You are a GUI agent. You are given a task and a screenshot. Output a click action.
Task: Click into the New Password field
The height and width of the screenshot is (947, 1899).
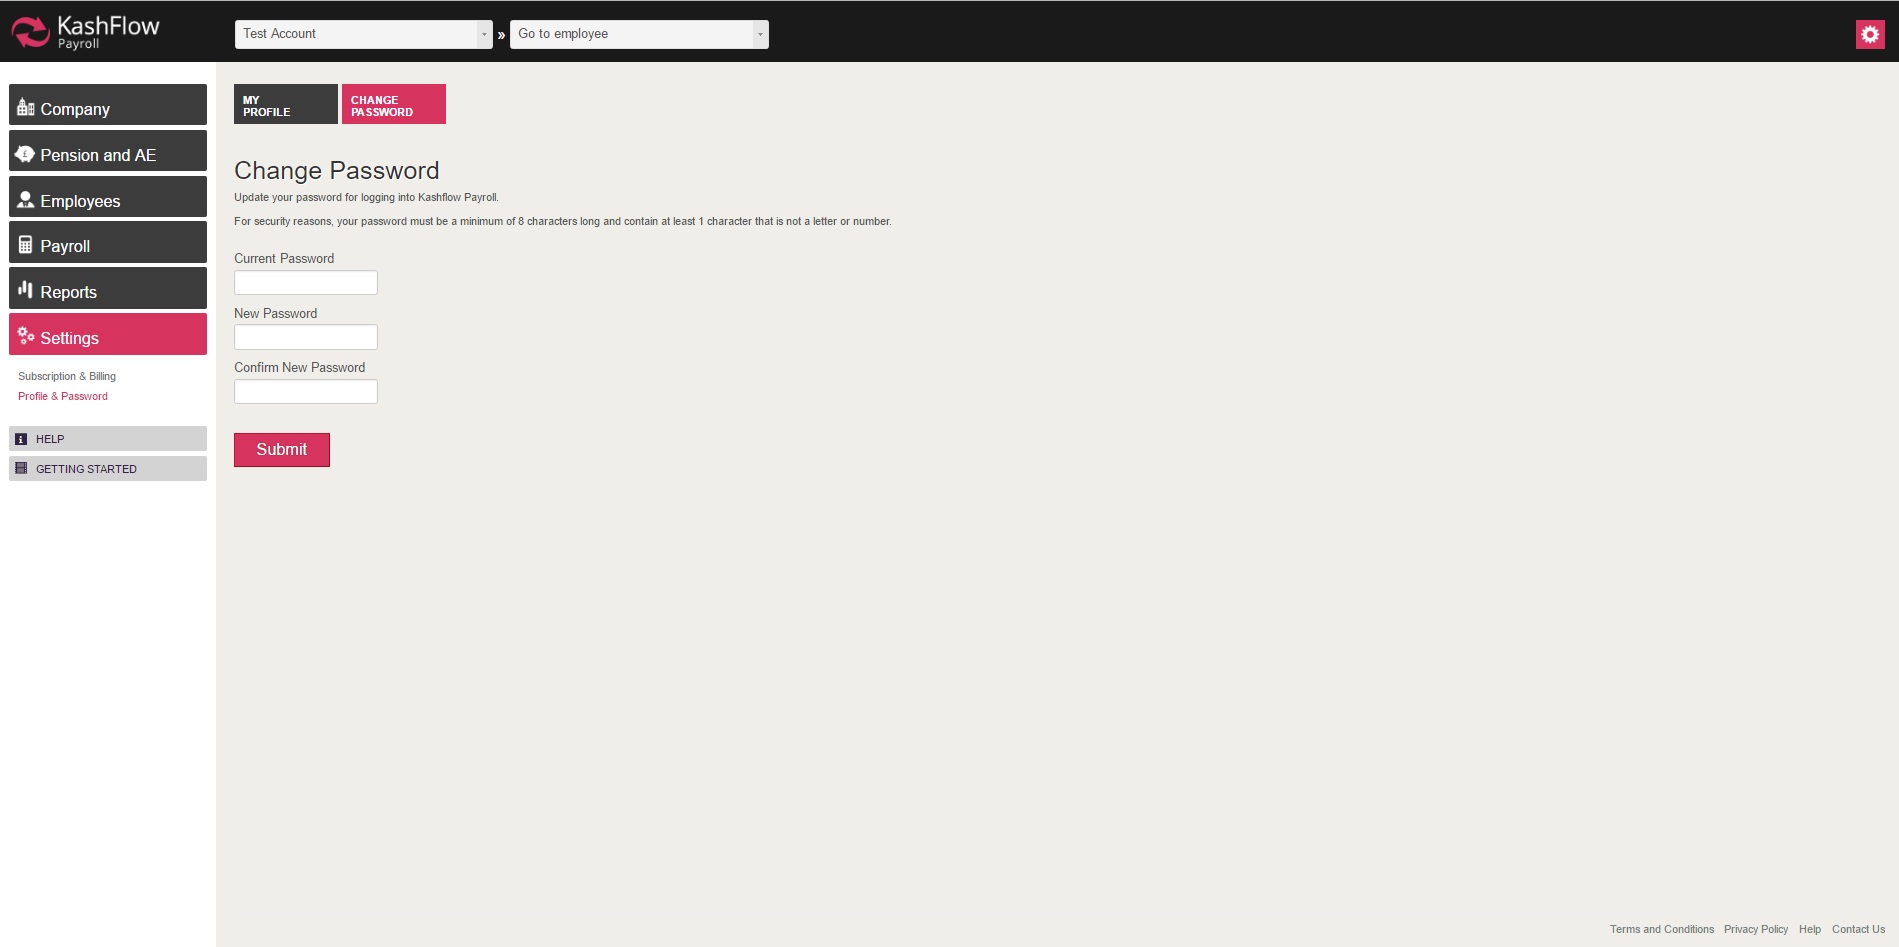[305, 337]
